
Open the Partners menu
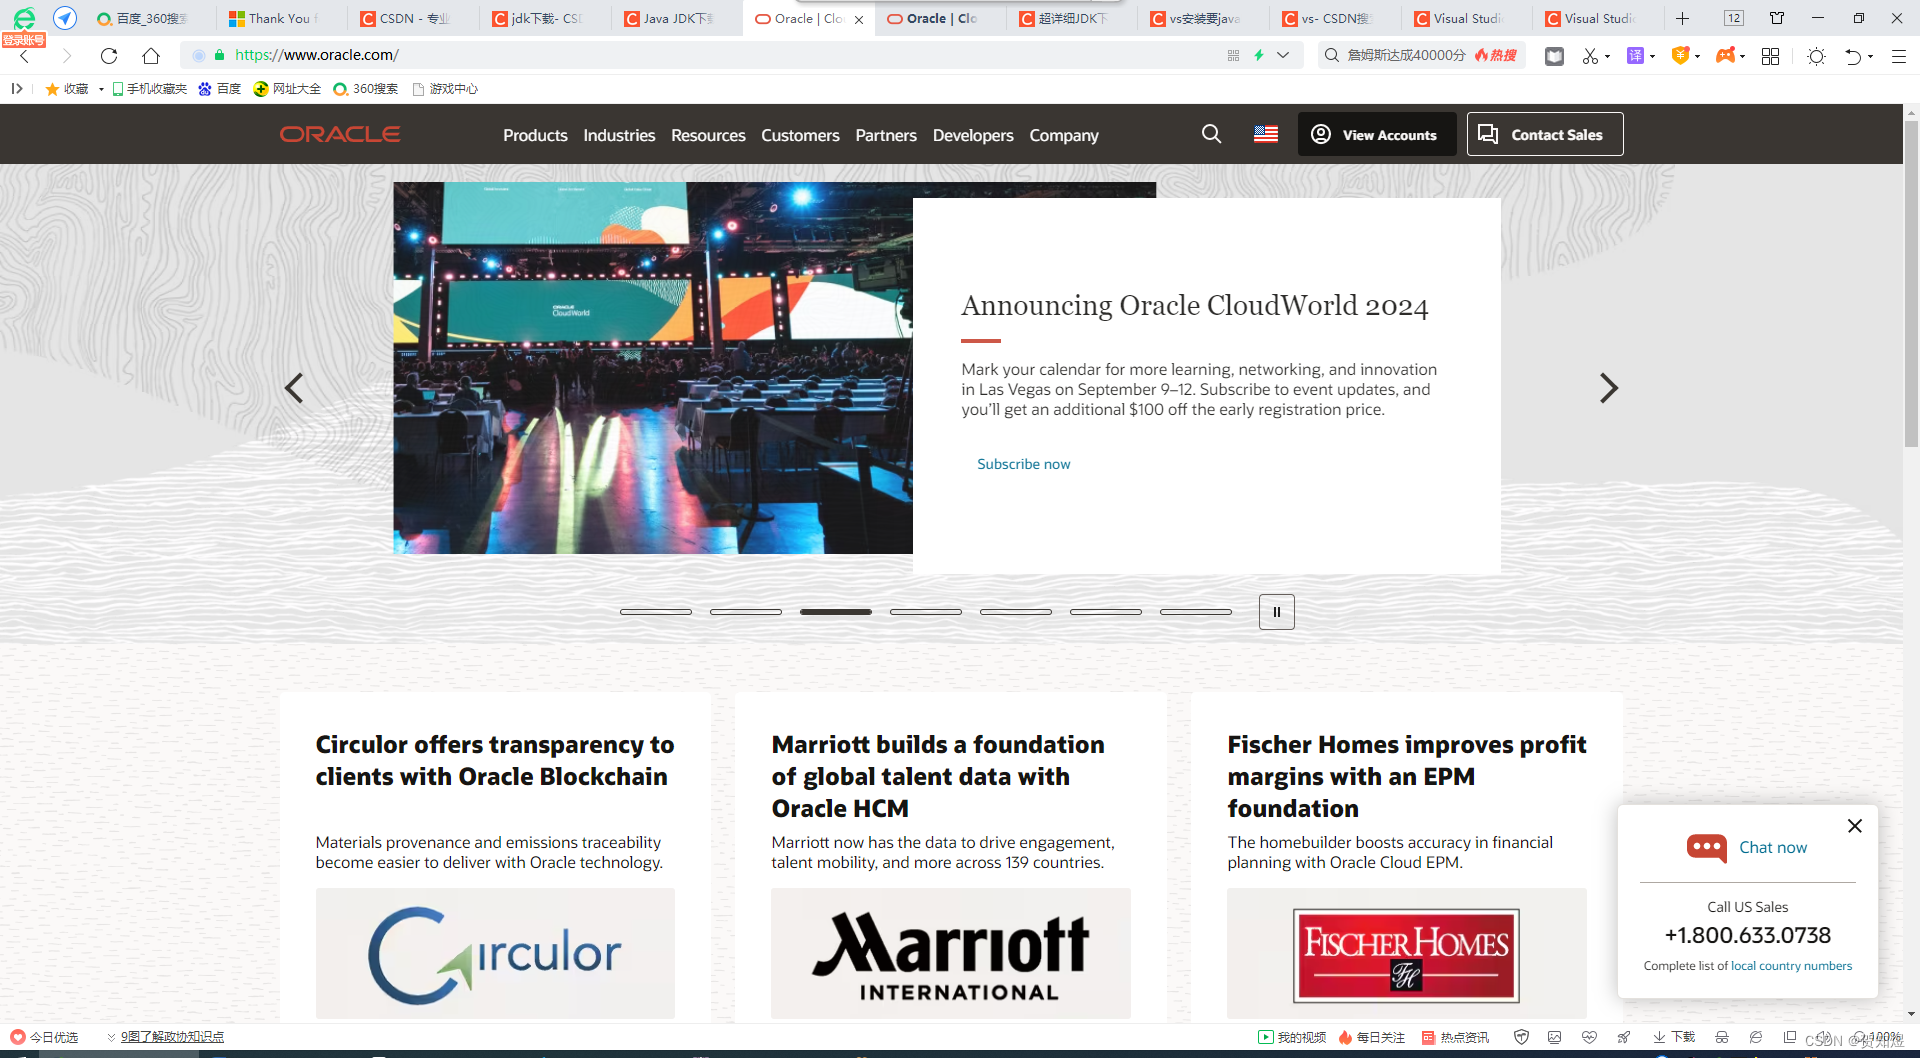[x=886, y=135]
